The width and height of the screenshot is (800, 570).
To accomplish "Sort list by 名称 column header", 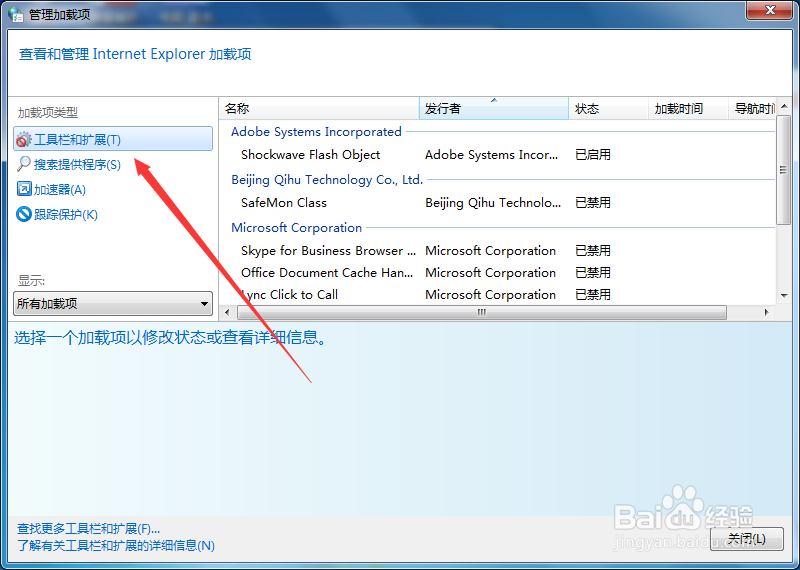I will [x=319, y=108].
